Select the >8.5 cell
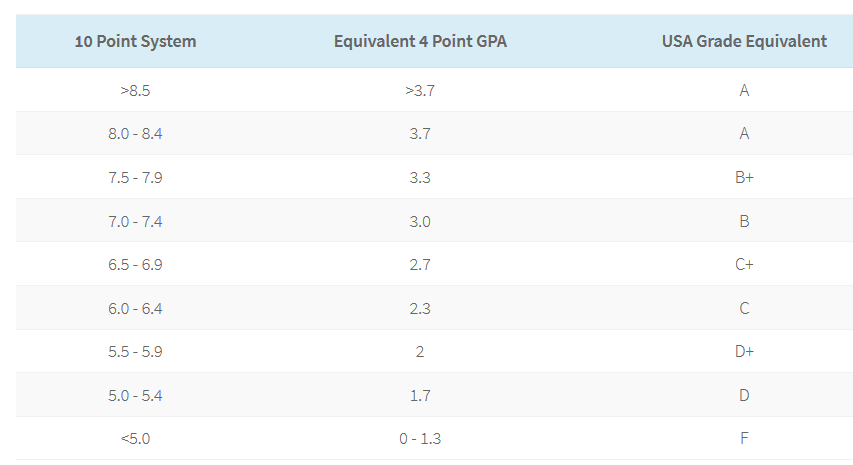This screenshot has width=853, height=465. (x=135, y=90)
